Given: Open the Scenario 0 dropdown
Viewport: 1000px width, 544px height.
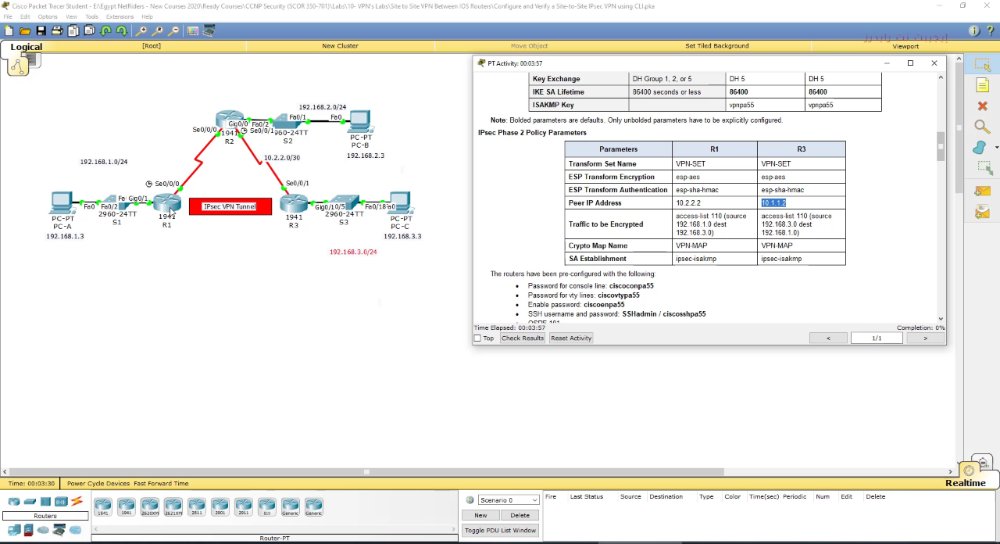Looking at the screenshot, I should point(508,500).
